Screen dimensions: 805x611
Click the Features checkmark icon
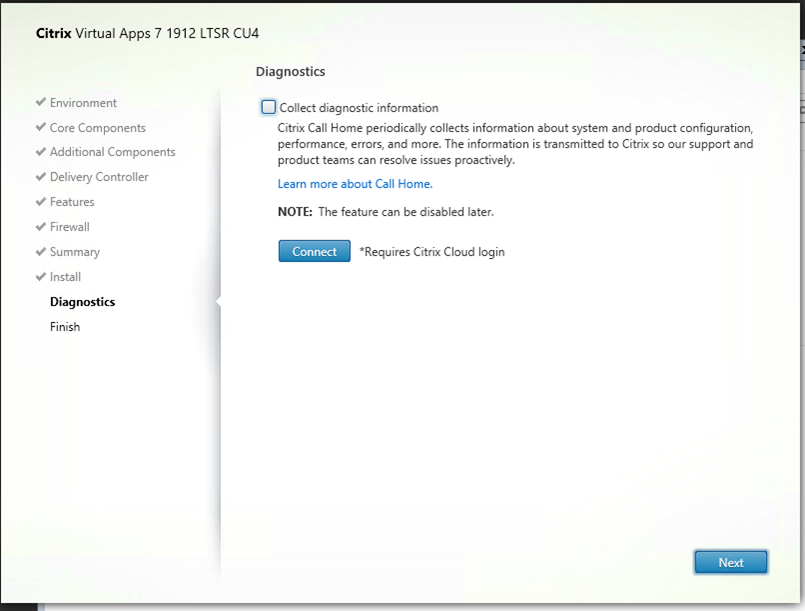(x=41, y=201)
